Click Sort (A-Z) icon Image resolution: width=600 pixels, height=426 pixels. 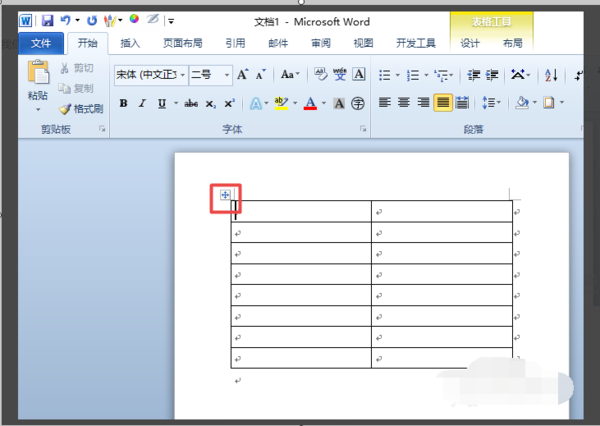point(551,75)
